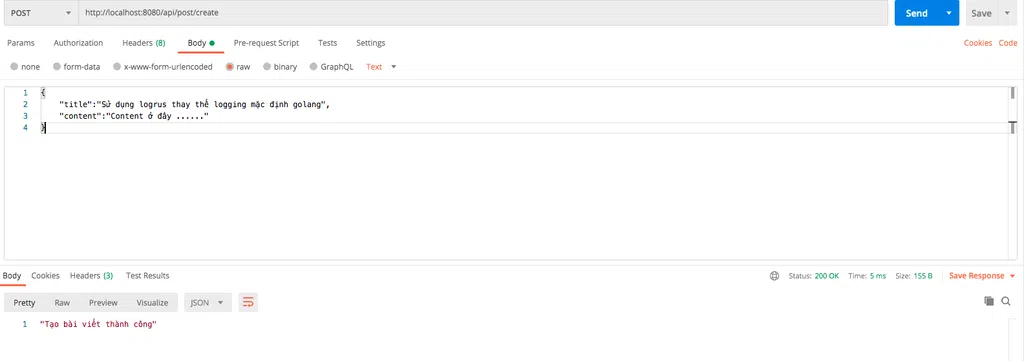Open the POST method dropdown
1024x361 pixels.
[40, 13]
